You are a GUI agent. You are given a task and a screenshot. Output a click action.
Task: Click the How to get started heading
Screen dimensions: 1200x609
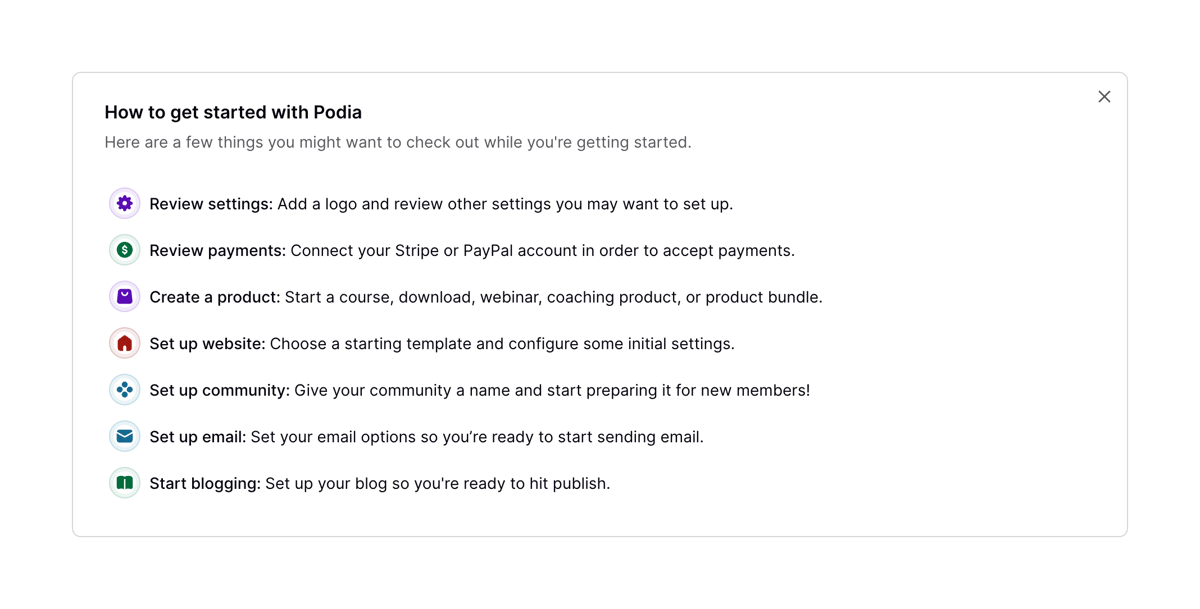pyautogui.click(x=232, y=112)
